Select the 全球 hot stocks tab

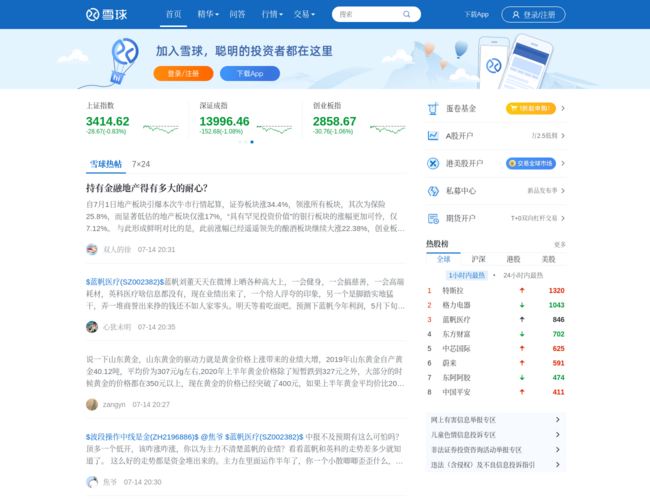tap(444, 259)
